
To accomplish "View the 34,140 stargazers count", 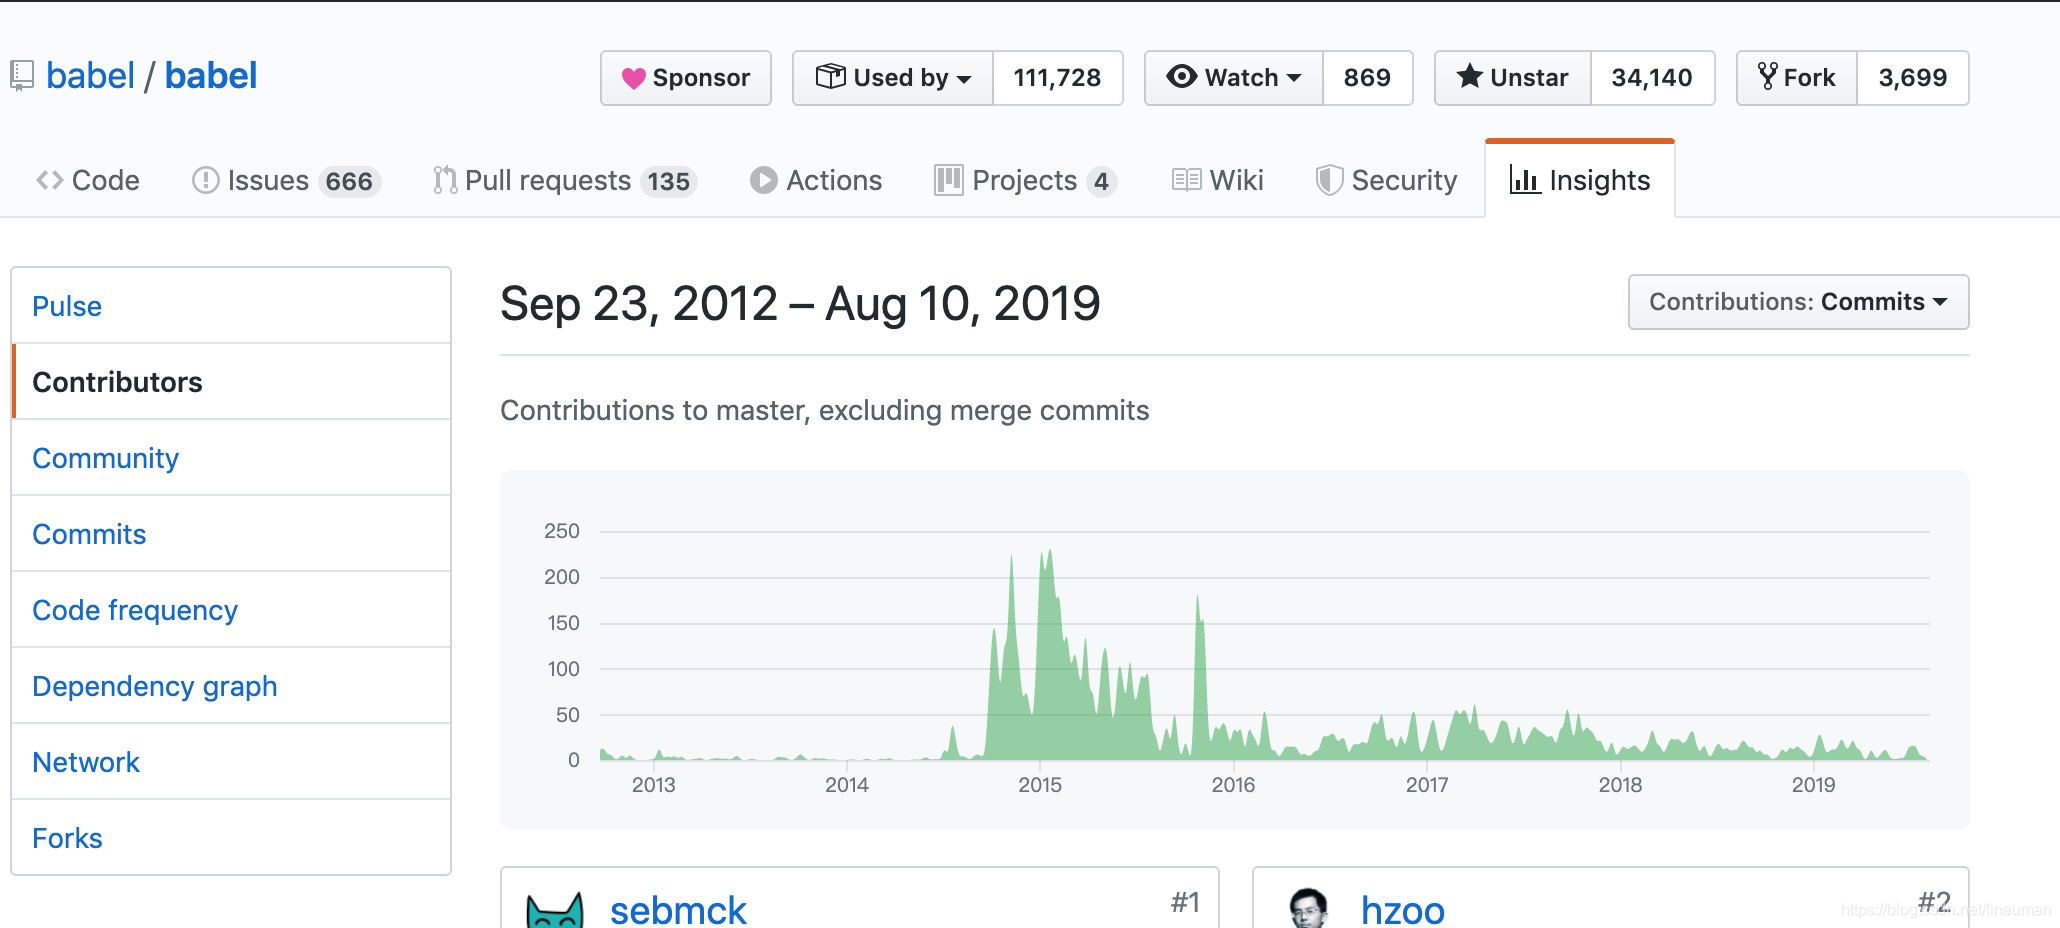I will 1652,78.
